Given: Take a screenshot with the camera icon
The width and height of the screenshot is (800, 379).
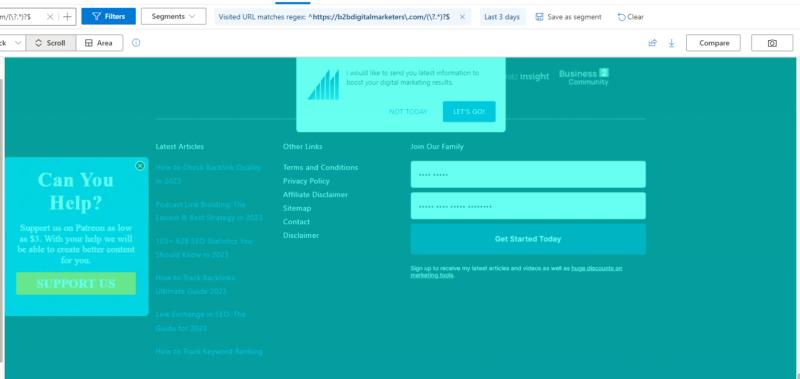Looking at the screenshot, I should (772, 43).
